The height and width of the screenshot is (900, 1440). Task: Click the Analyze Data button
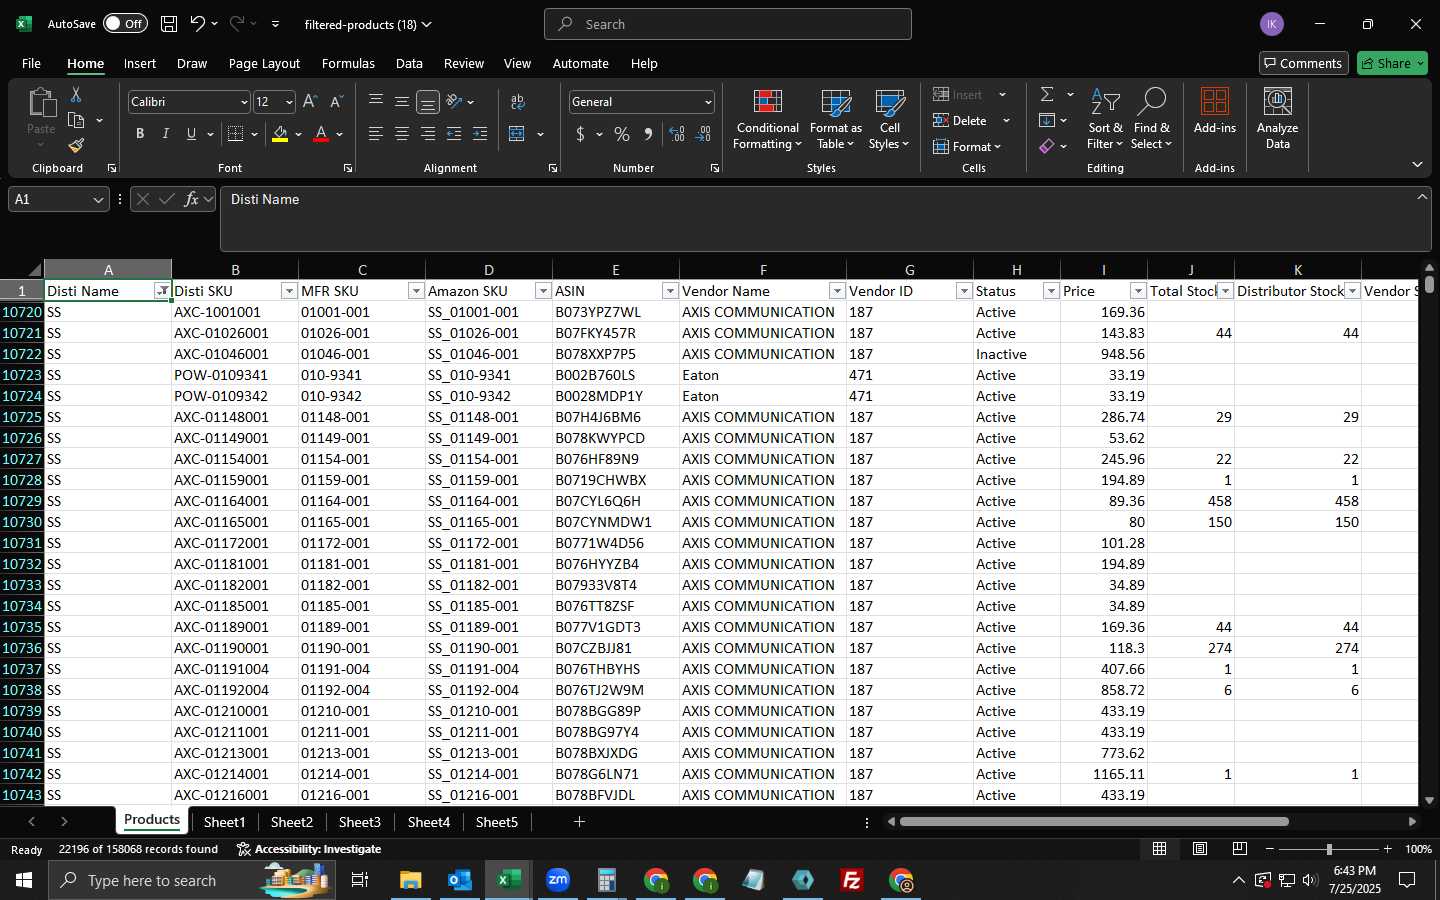click(x=1278, y=119)
